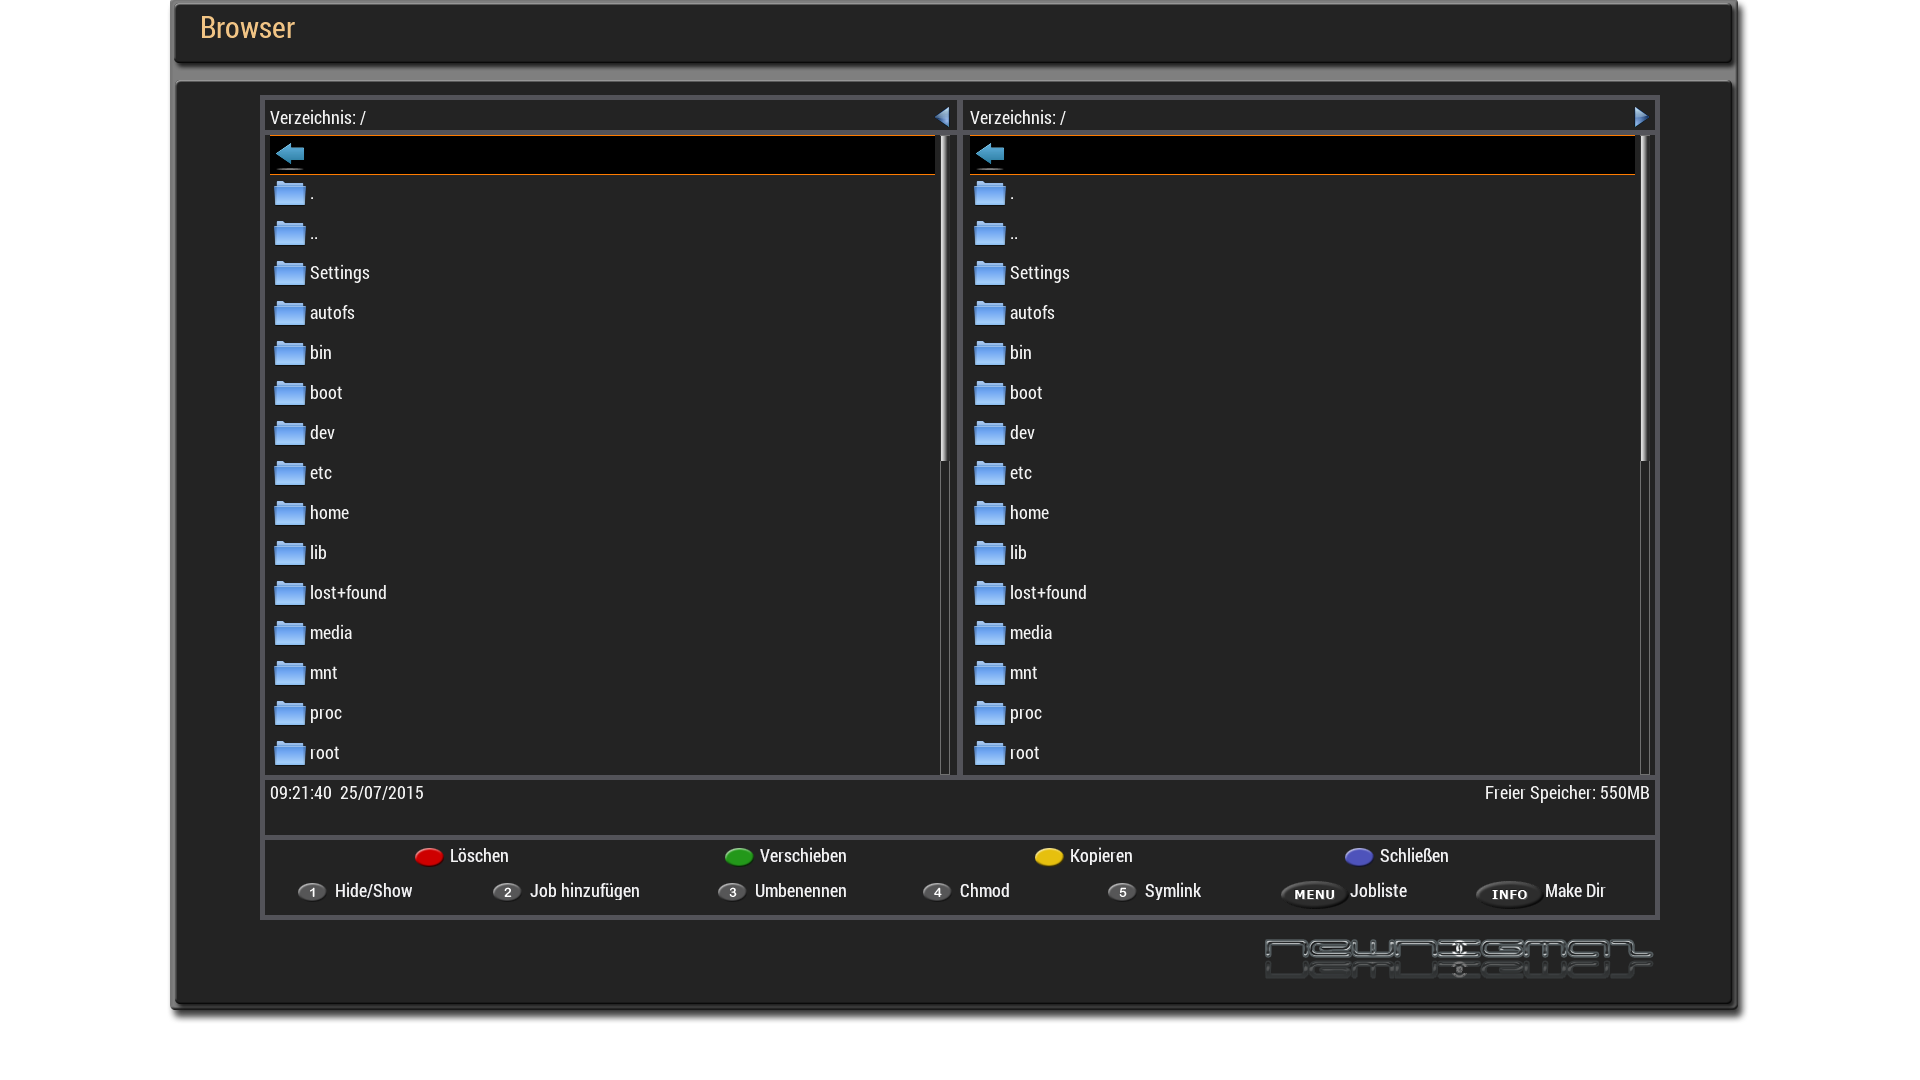Open Jobliste via MENU button
Screen dimensions: 1920x1080
tap(1314, 893)
